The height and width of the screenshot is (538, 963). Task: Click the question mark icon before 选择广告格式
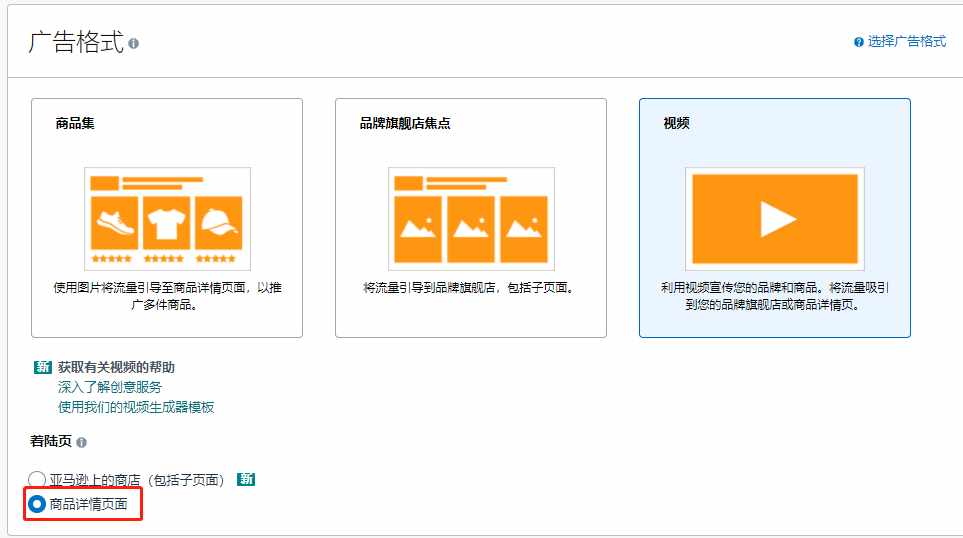(859, 42)
